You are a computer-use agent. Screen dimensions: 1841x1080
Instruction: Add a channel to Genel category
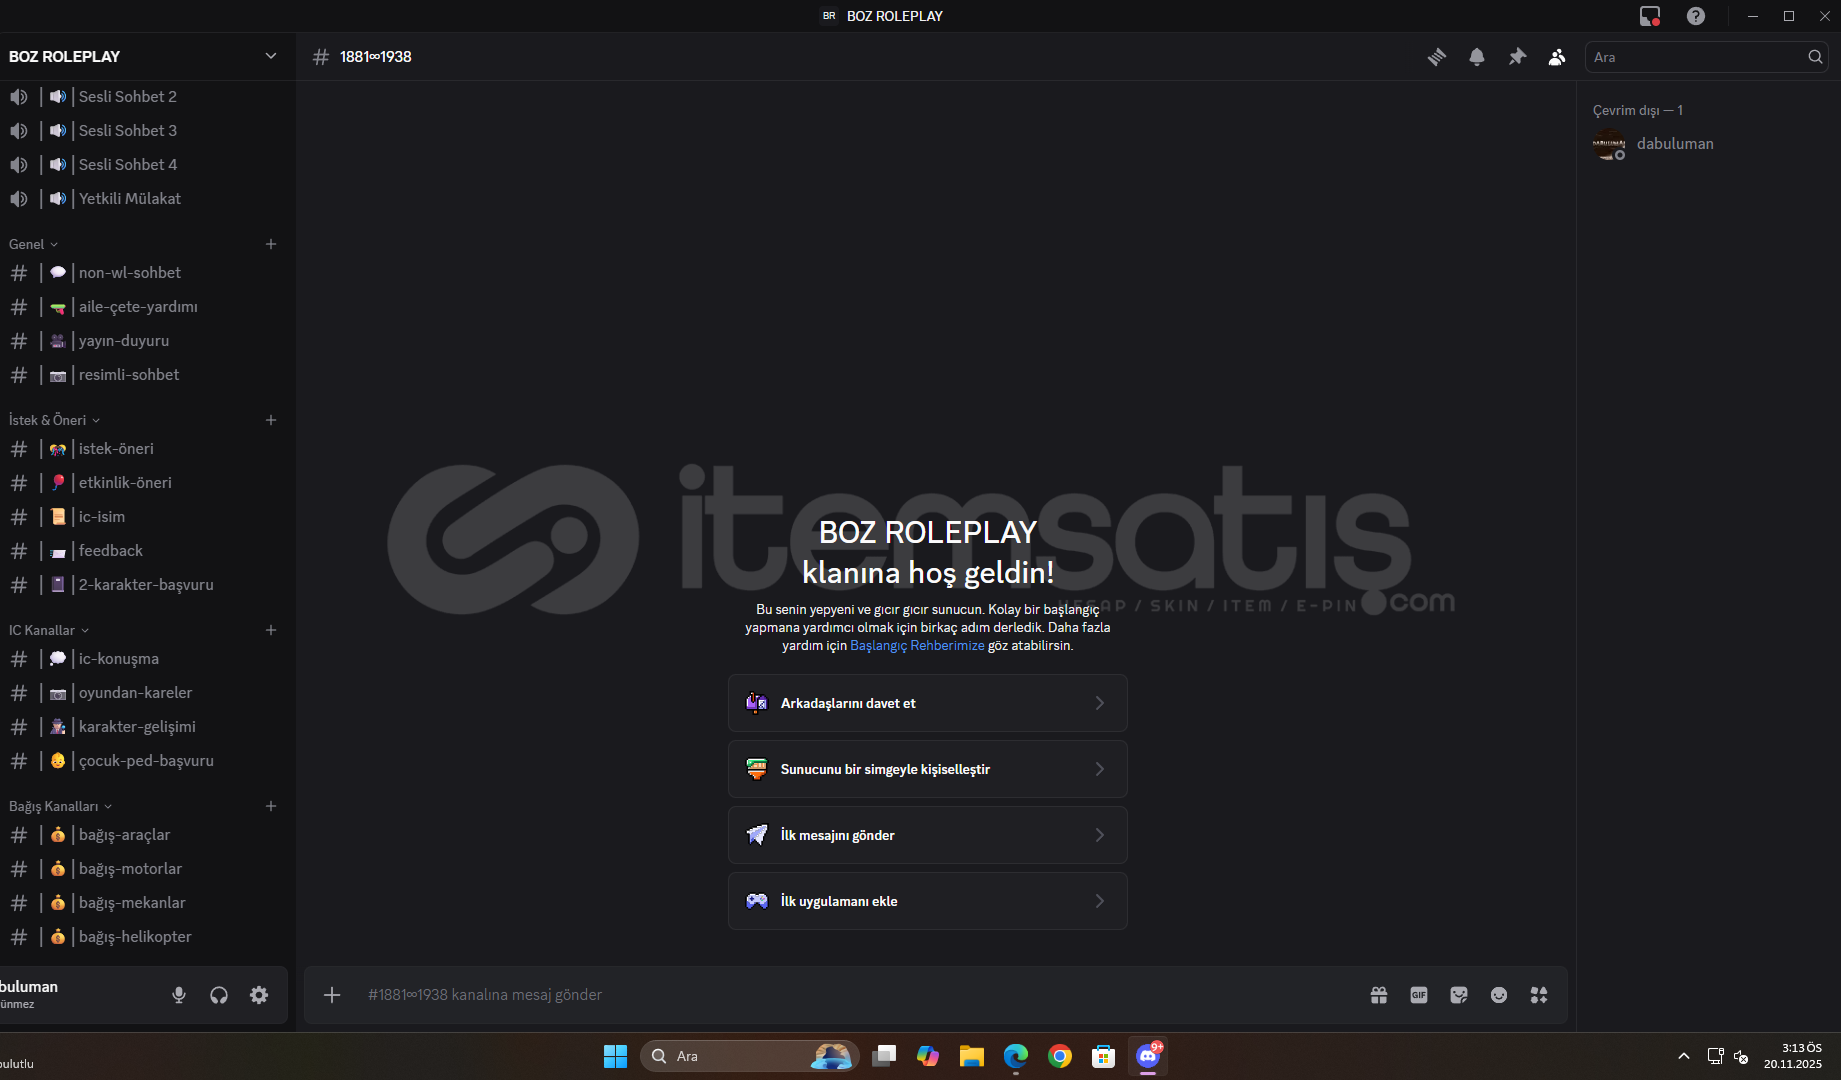(271, 244)
